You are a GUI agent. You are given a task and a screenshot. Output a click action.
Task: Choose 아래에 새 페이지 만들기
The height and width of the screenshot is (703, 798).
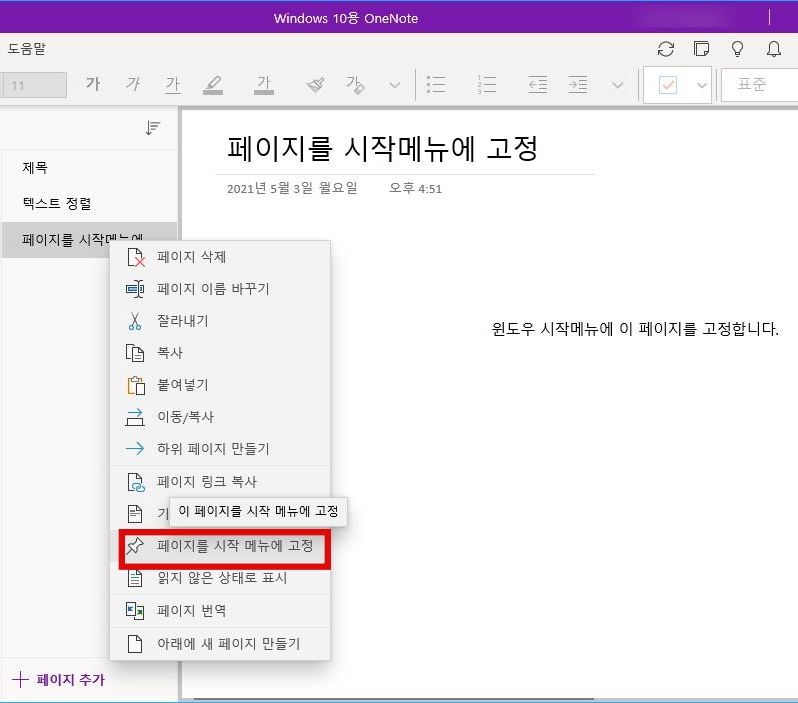click(220, 644)
